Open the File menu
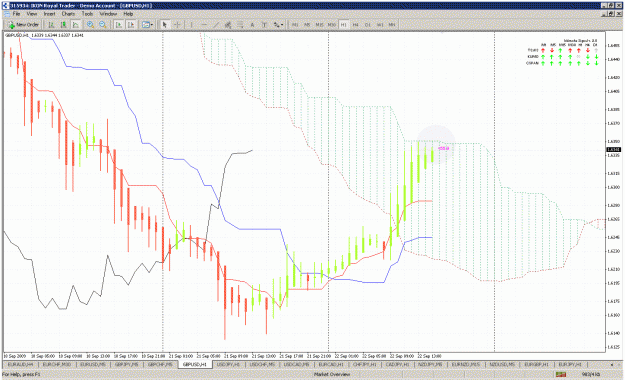 (x=16, y=14)
